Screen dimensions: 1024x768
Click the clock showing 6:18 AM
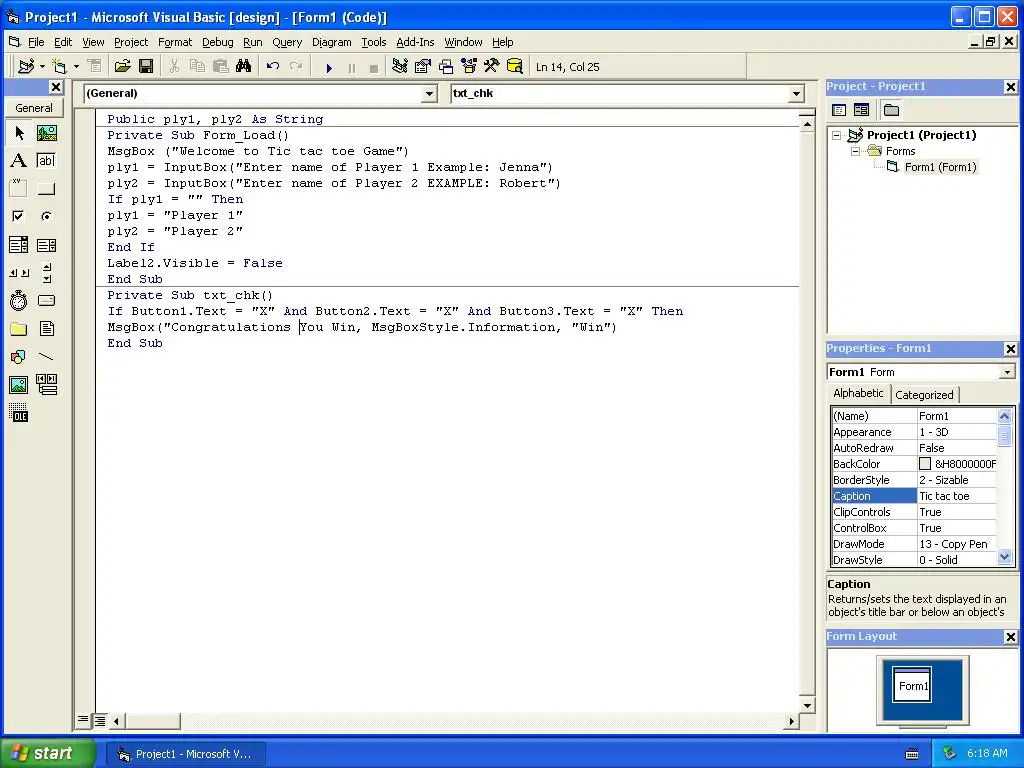(x=987, y=753)
